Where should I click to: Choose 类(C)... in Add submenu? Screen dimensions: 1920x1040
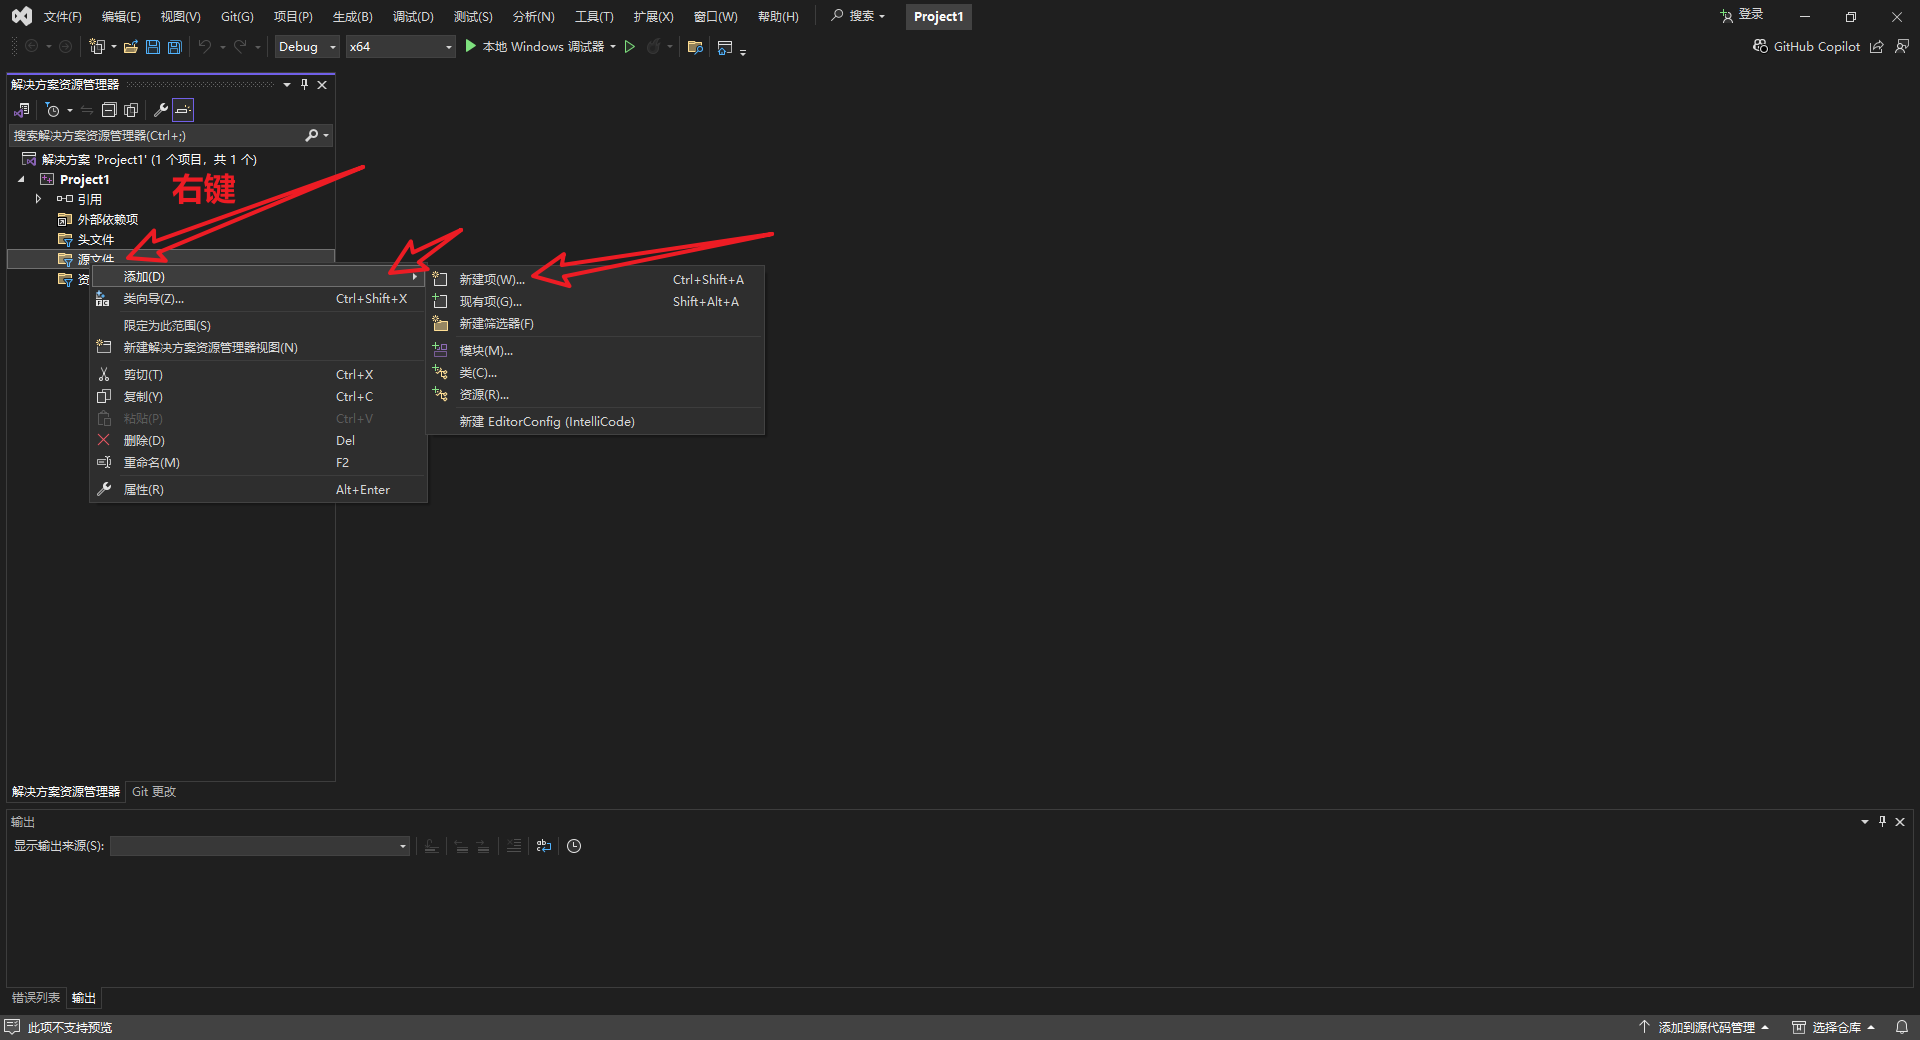[x=595, y=373]
